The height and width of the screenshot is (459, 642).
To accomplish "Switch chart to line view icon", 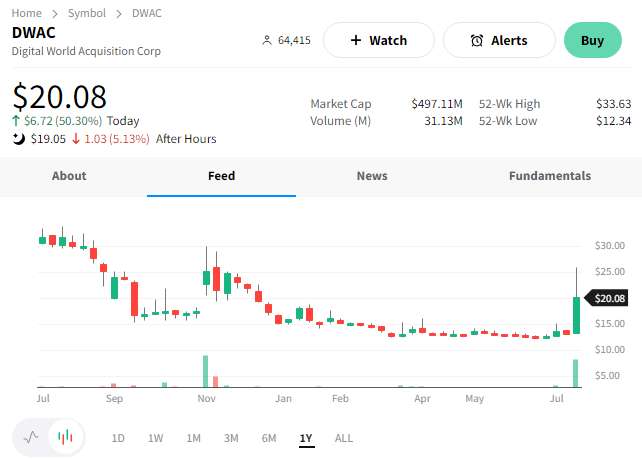I will tap(31, 437).
